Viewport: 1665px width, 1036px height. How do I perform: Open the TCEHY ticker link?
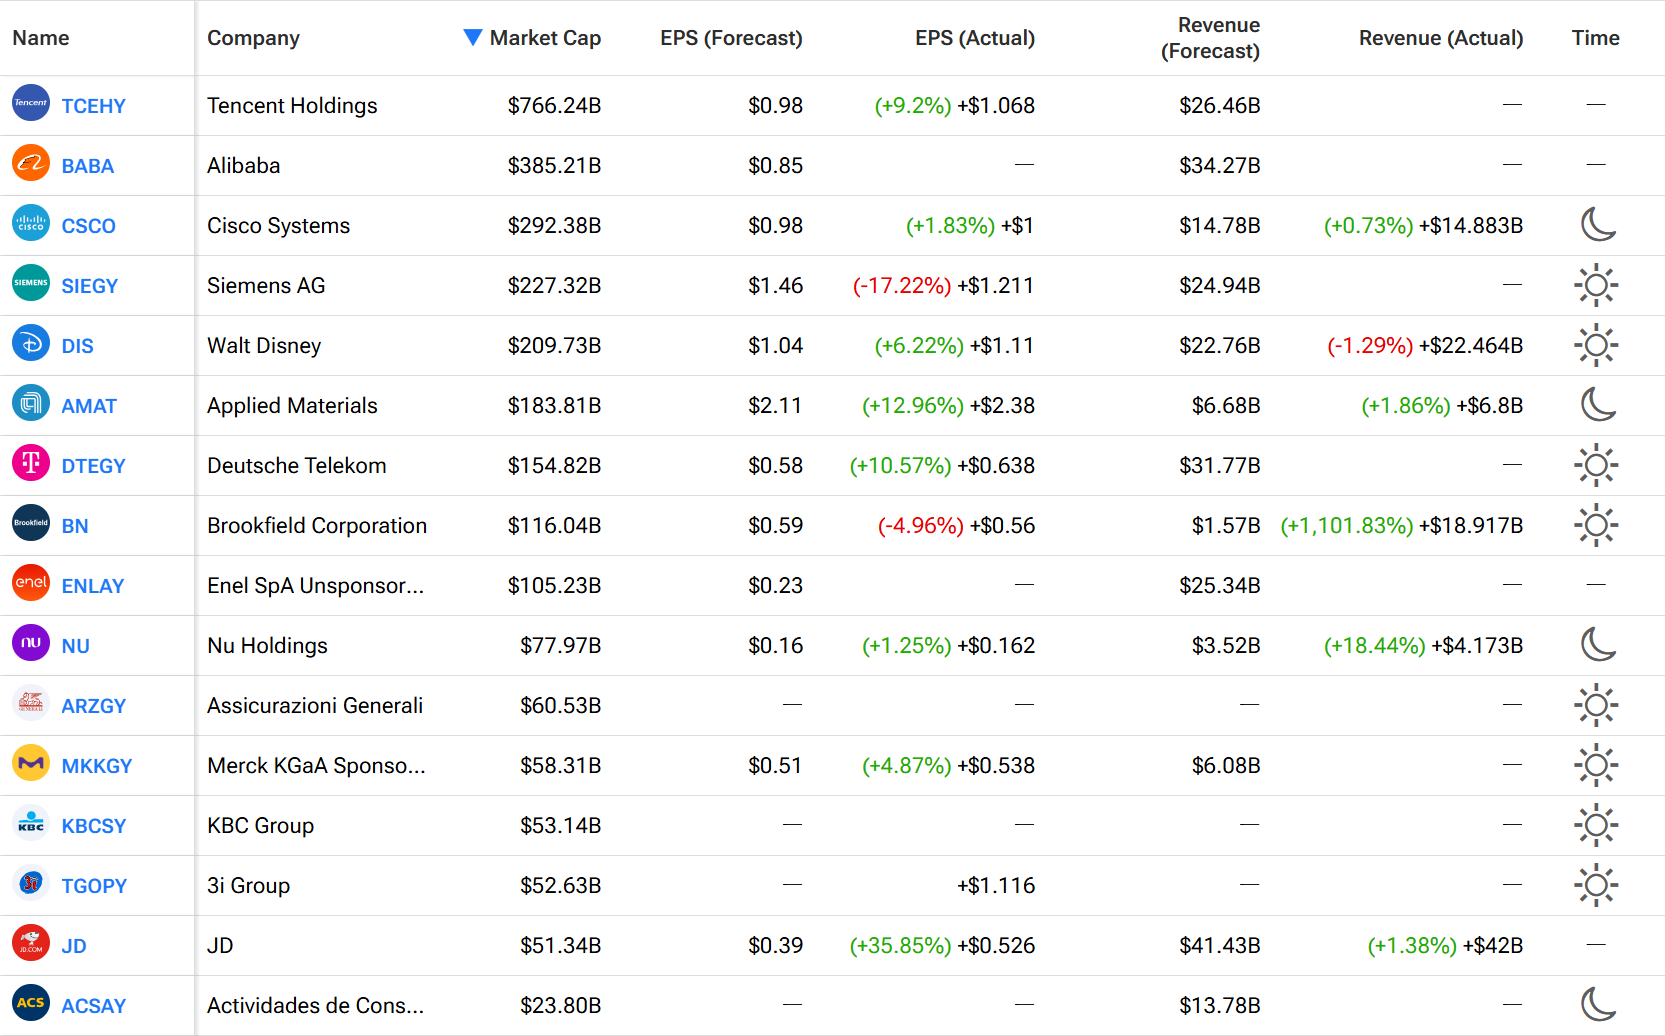pos(93,106)
